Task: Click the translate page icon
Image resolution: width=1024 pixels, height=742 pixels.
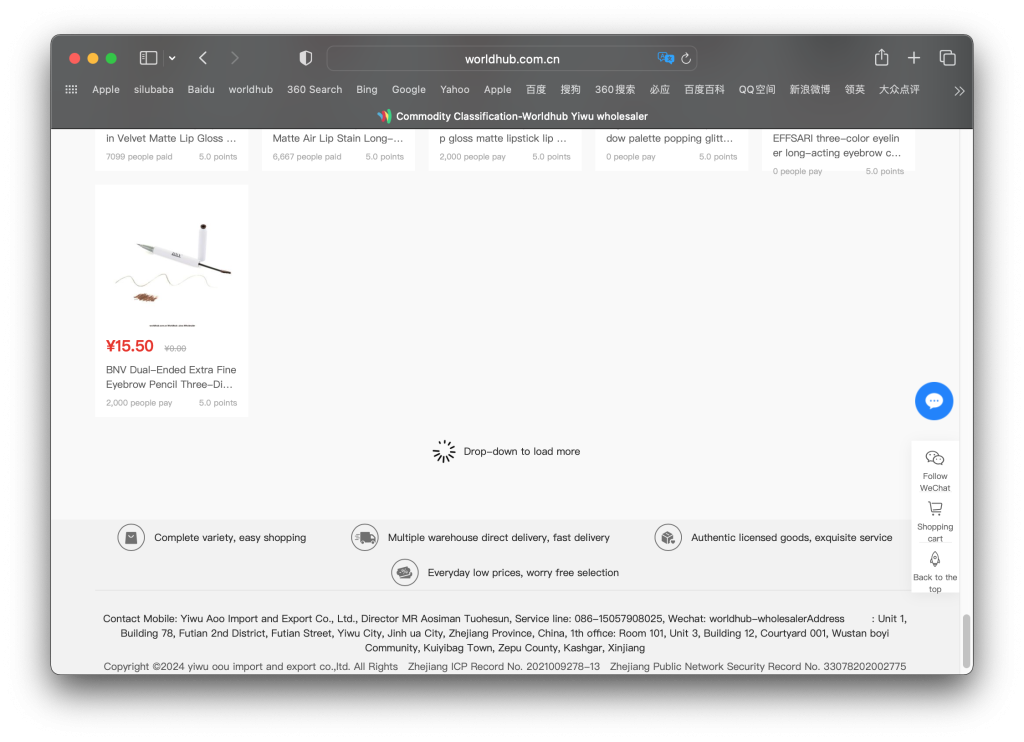Action: [665, 58]
